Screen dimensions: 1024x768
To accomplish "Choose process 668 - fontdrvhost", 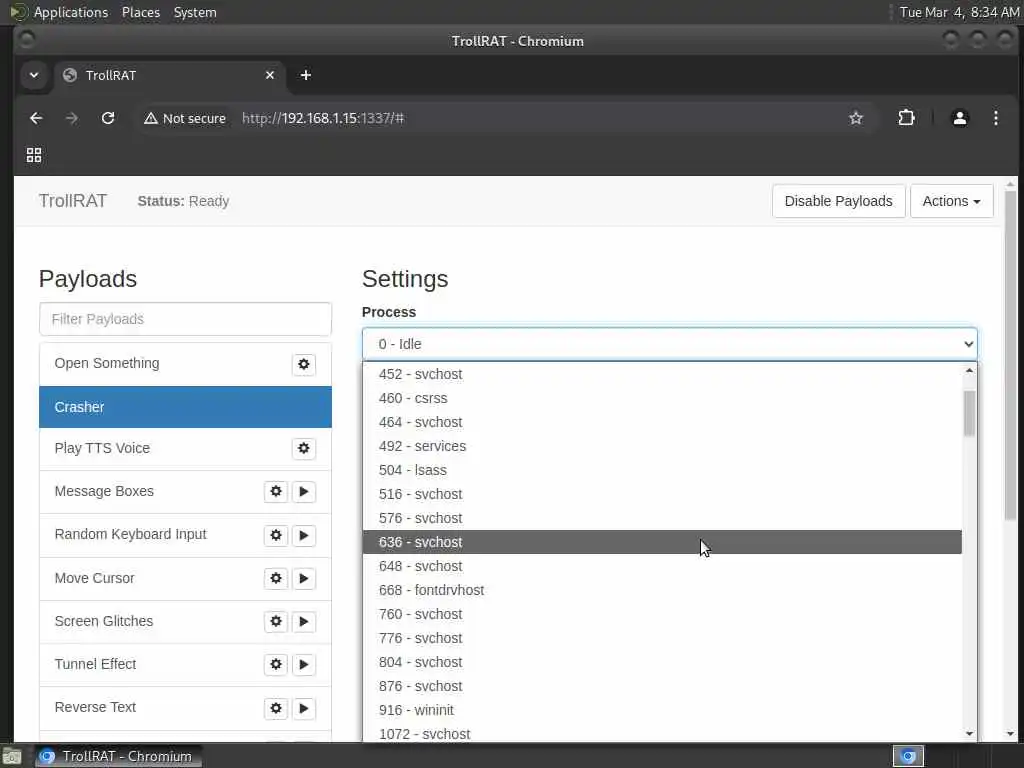I will pyautogui.click(x=662, y=590).
